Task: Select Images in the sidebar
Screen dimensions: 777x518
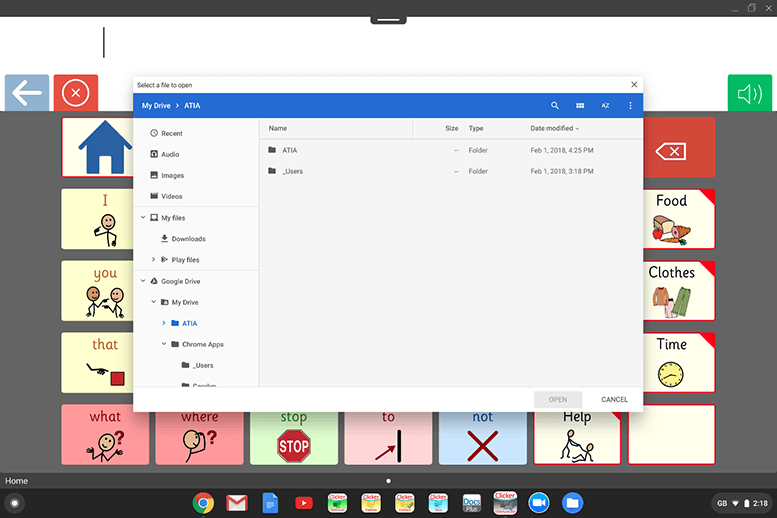Action: [172, 175]
